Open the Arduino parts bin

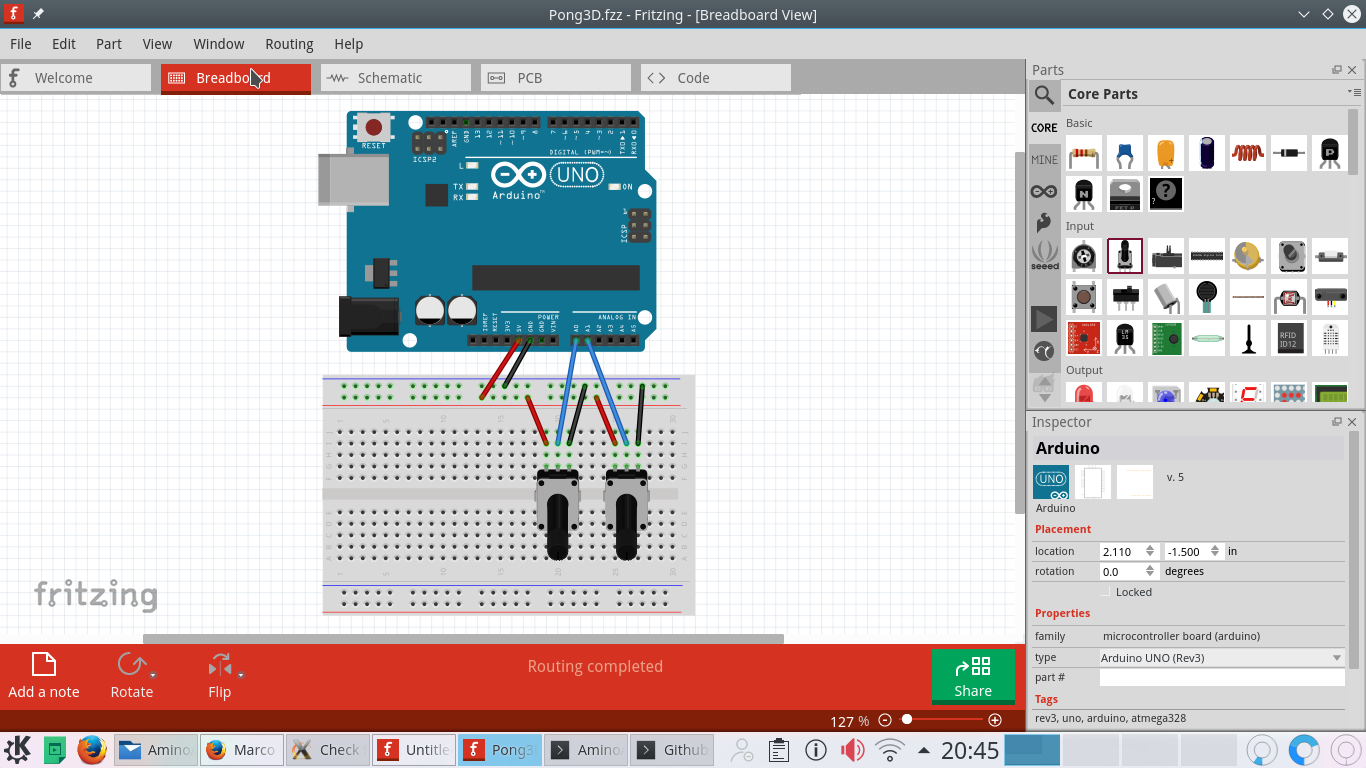point(1044,191)
